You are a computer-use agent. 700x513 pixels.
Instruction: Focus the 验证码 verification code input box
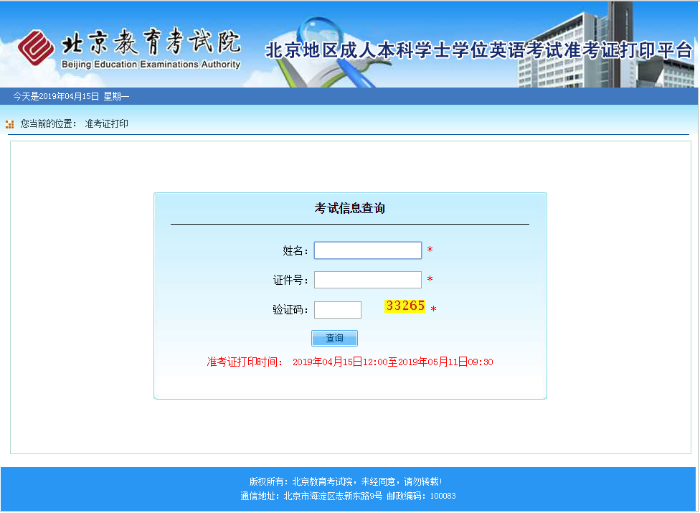(337, 310)
